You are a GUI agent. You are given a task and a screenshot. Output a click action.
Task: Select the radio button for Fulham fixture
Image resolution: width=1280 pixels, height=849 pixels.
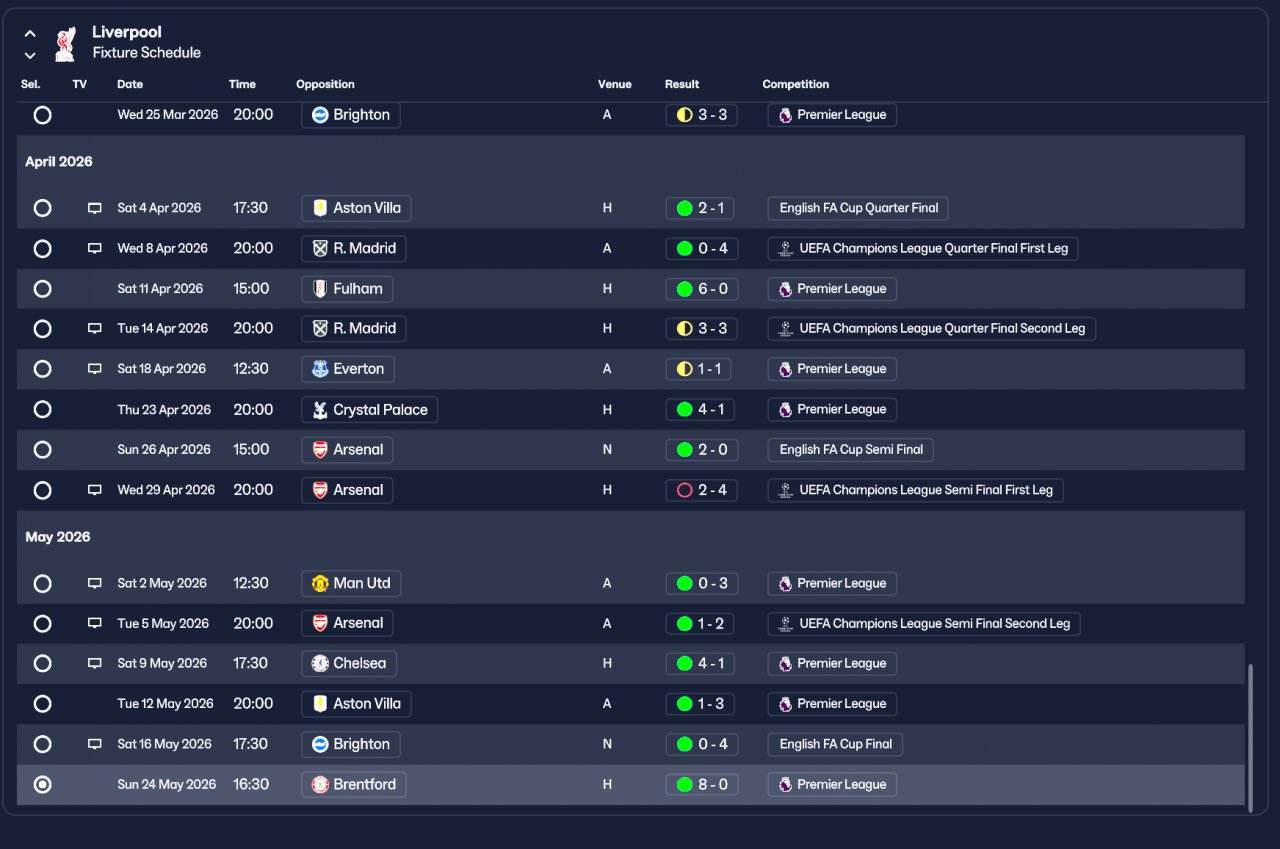pyautogui.click(x=42, y=289)
